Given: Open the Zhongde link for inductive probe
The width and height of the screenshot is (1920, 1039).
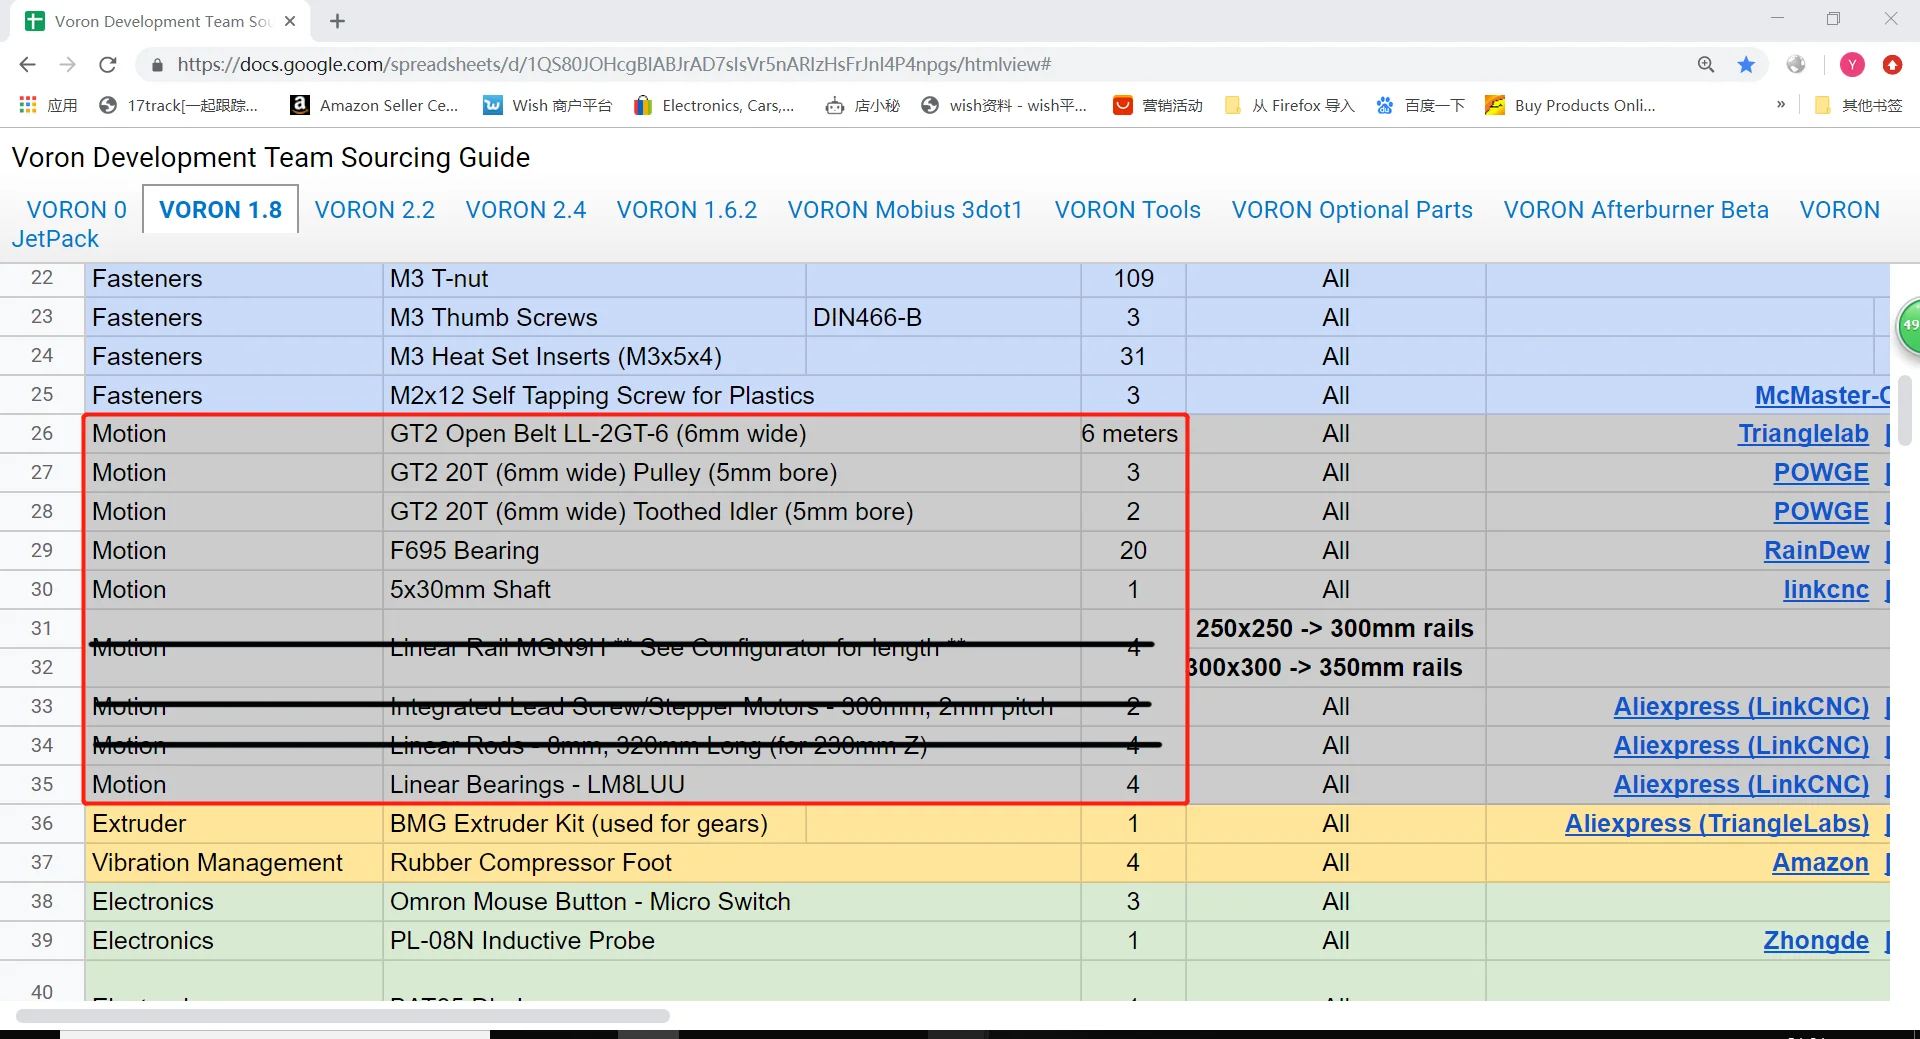Looking at the screenshot, I should pos(1815,941).
